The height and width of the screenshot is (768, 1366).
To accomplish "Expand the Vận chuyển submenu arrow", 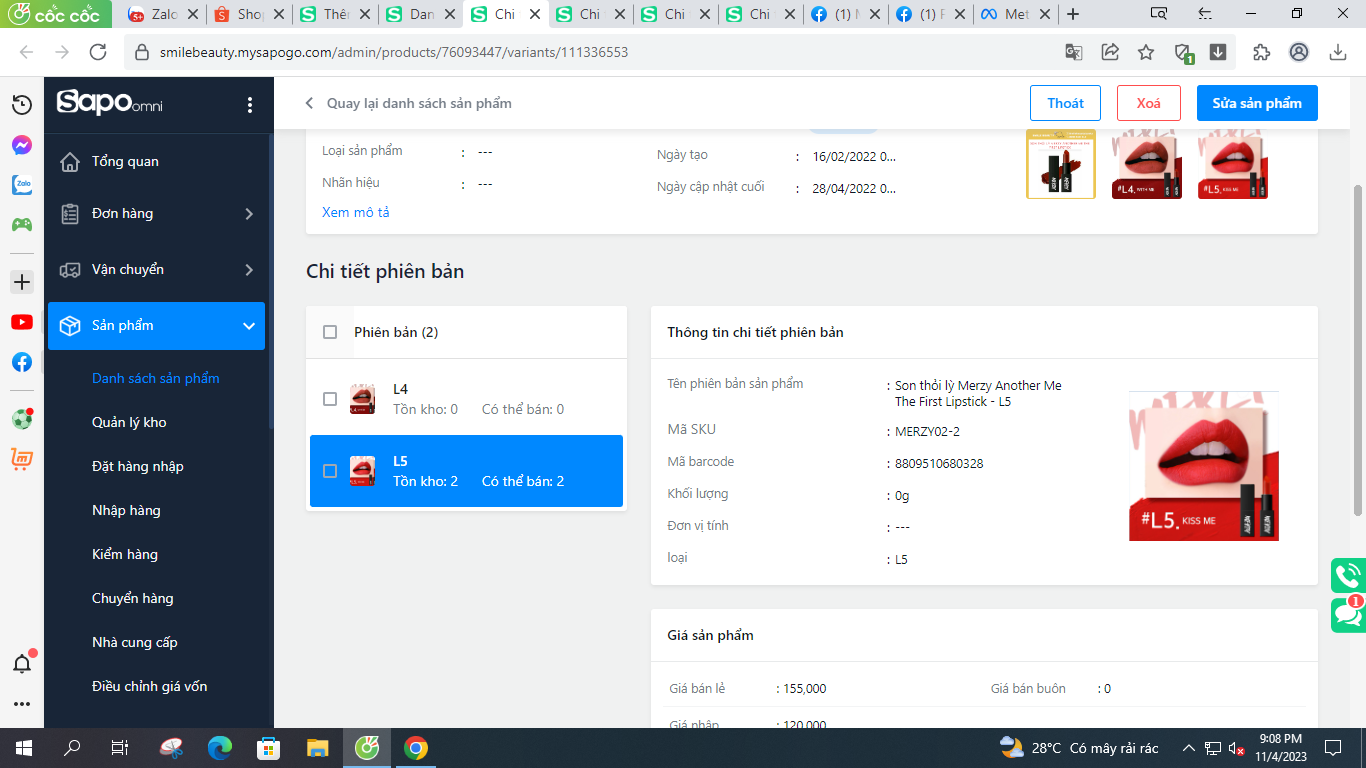I will 249,270.
